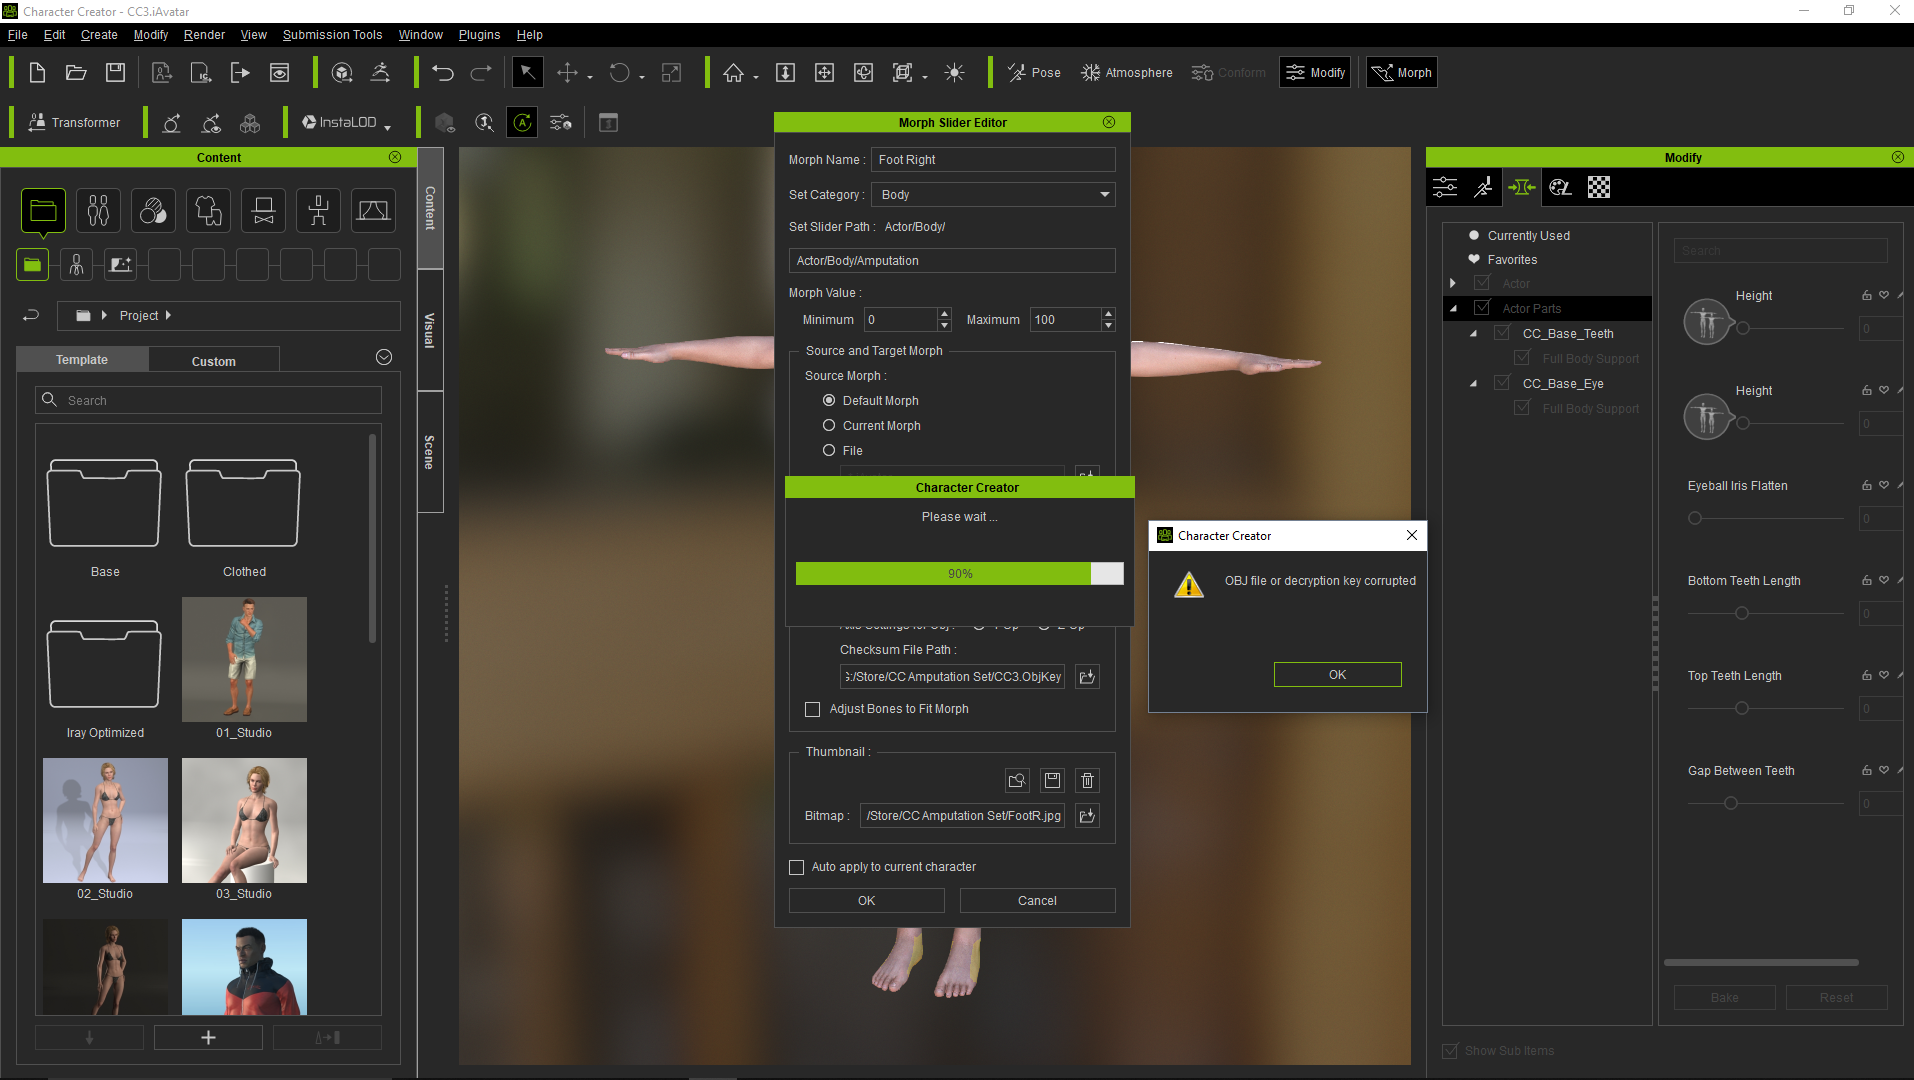Select the Morph tab icon in Modify panel
1914x1080 pixels.
coord(1521,187)
